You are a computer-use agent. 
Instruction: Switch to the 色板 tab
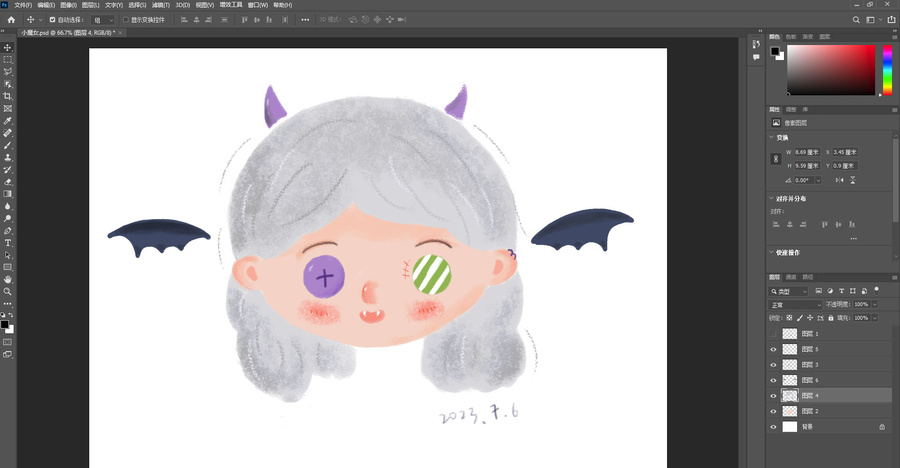coord(791,37)
